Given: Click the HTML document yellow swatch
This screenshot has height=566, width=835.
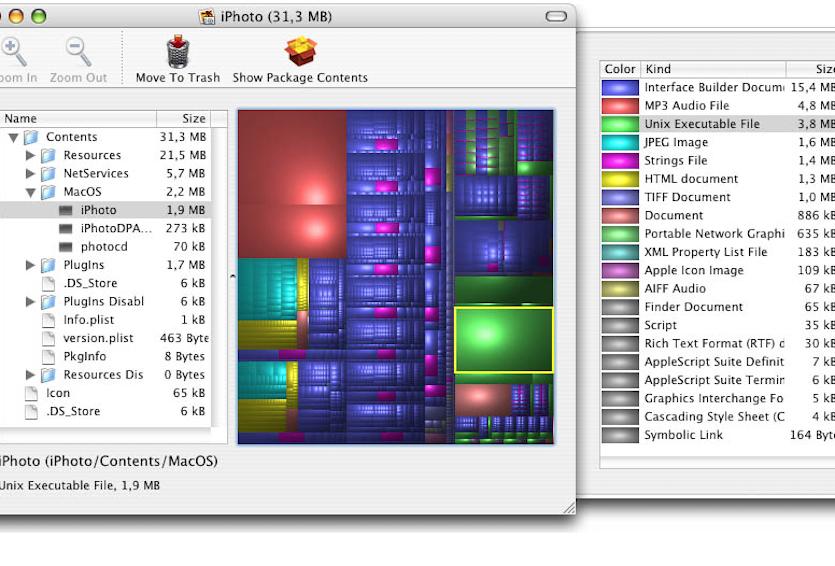Looking at the screenshot, I should [620, 179].
